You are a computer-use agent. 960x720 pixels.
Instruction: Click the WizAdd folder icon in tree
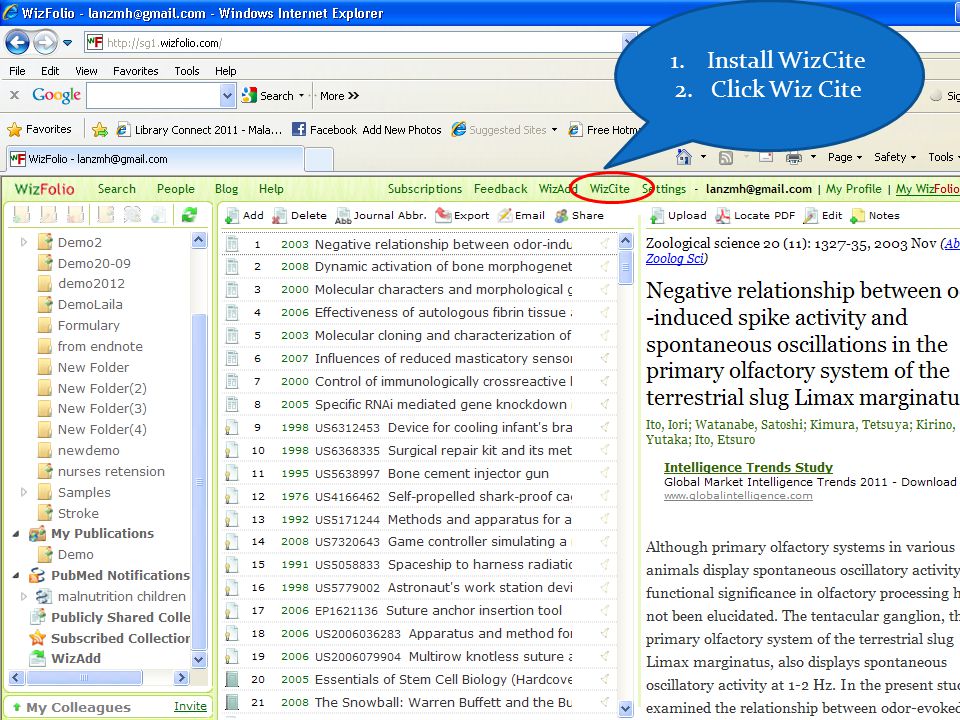click(37, 658)
